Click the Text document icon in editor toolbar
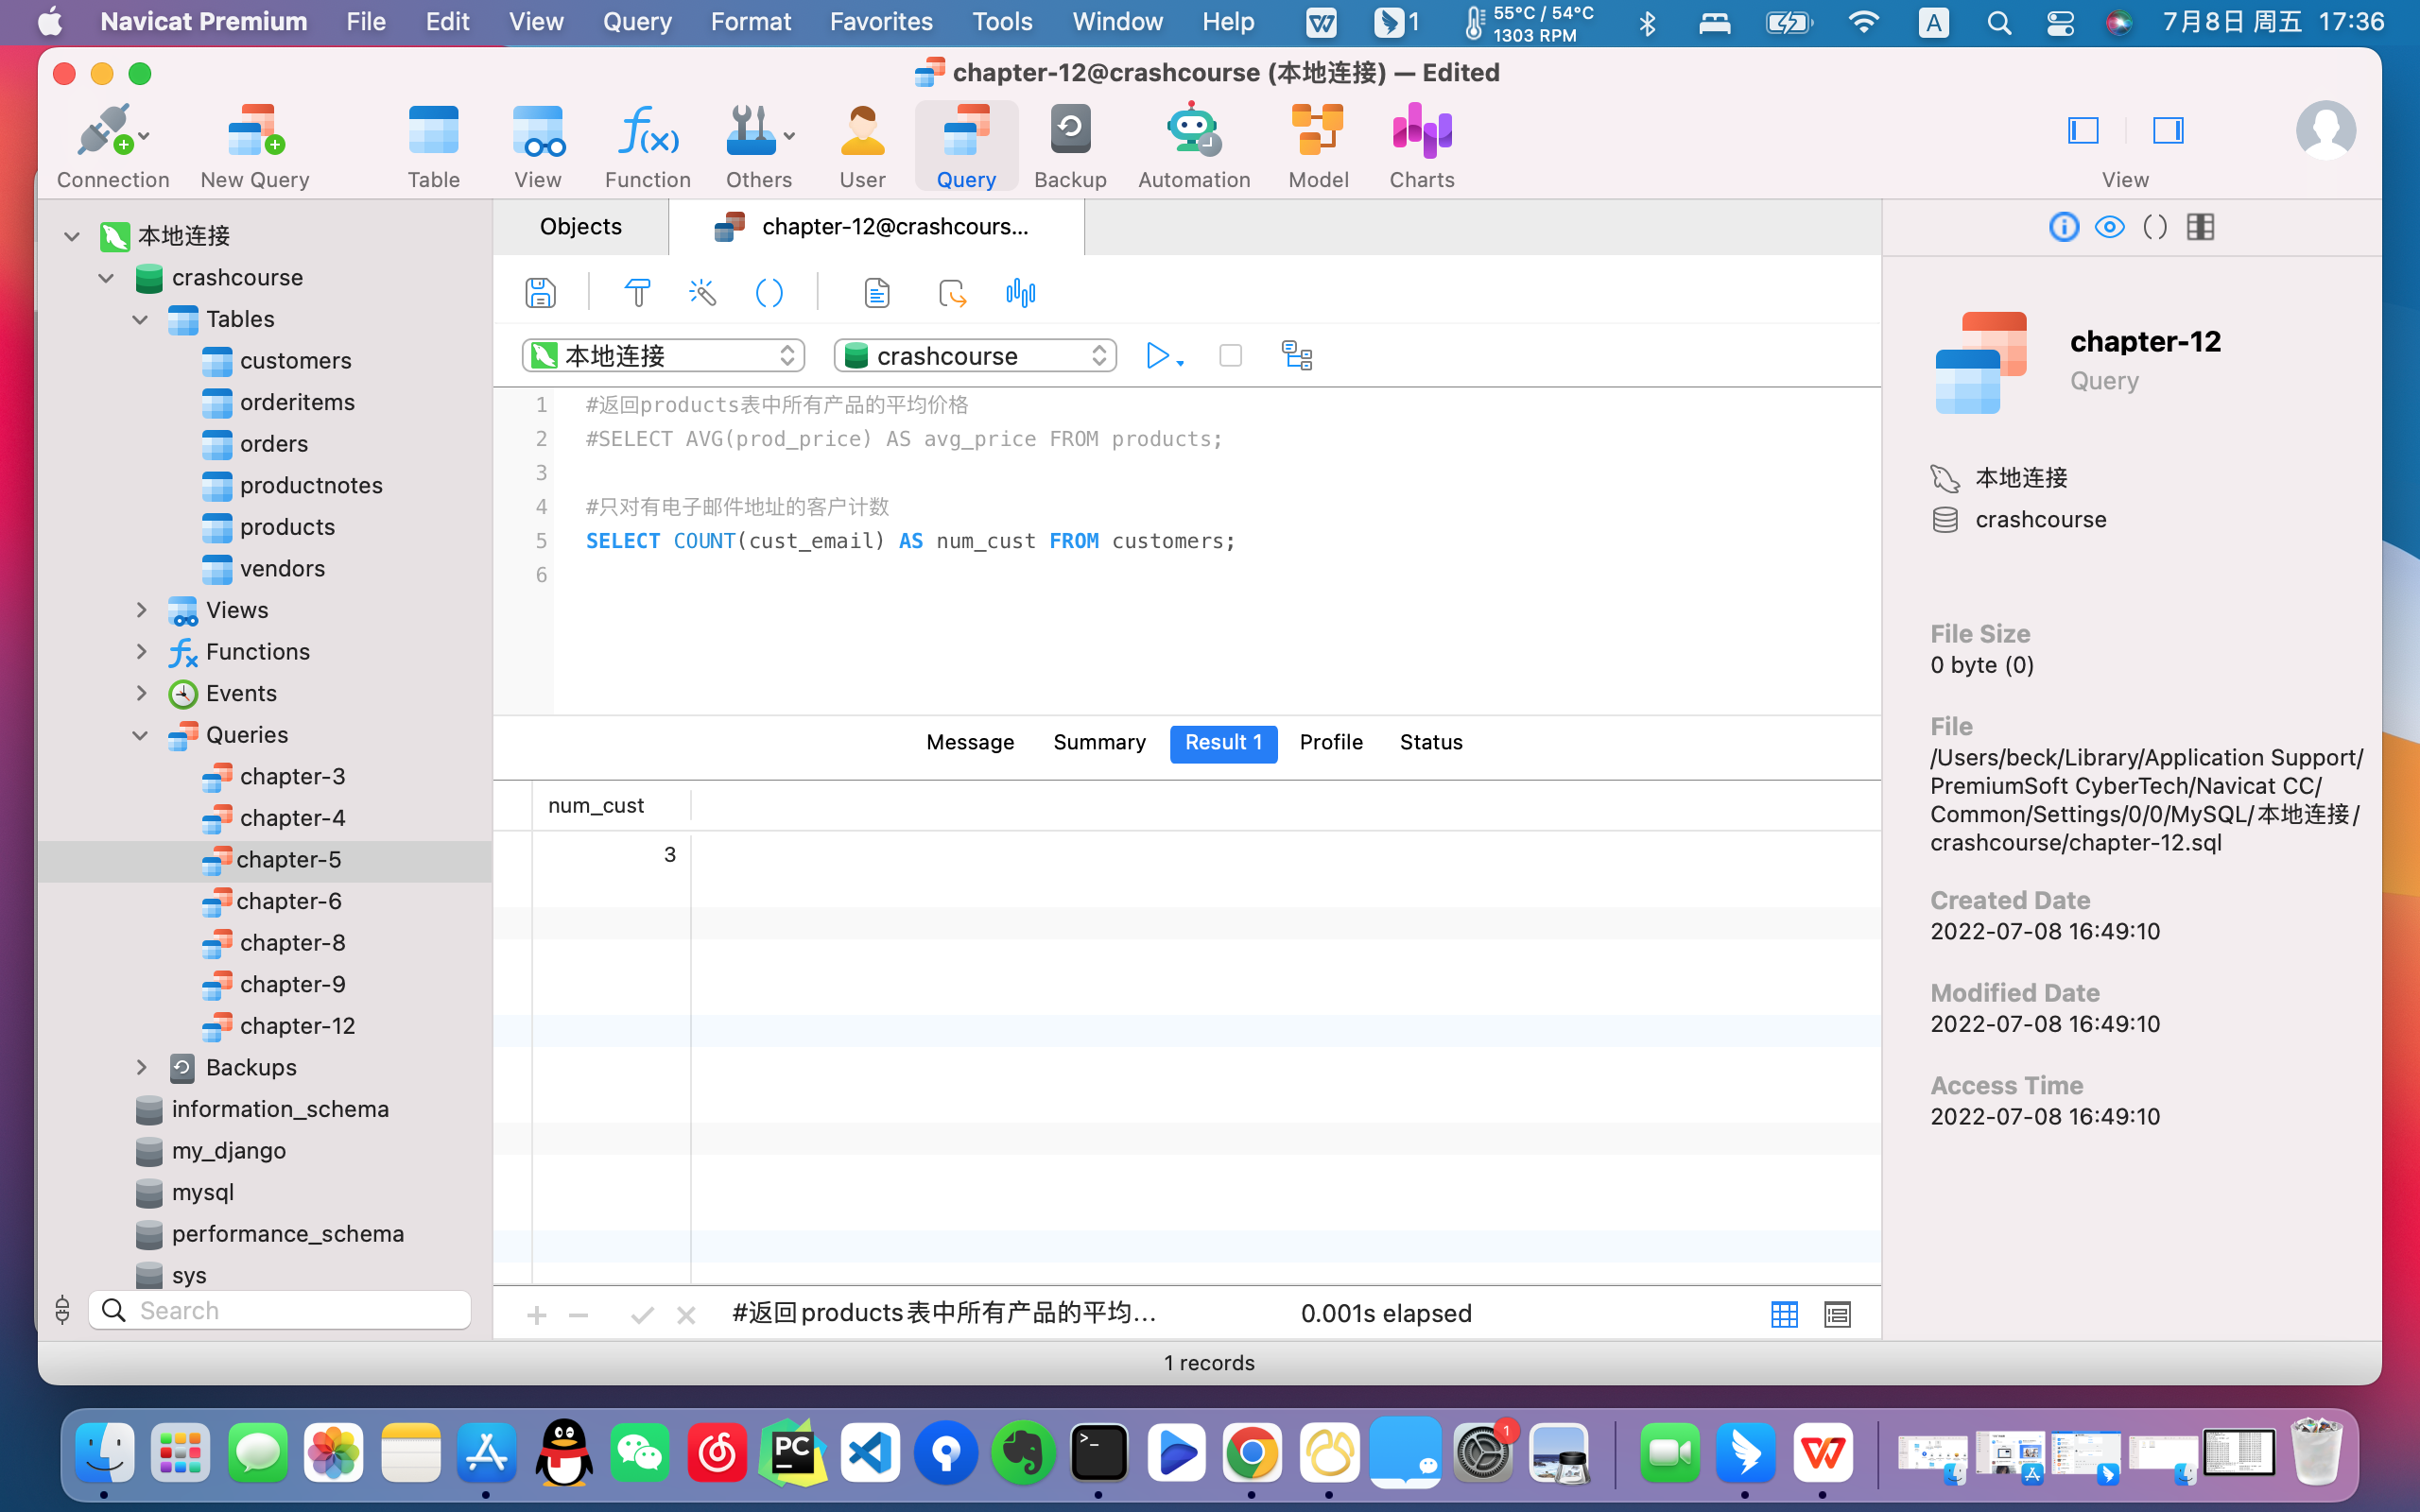 coord(877,293)
